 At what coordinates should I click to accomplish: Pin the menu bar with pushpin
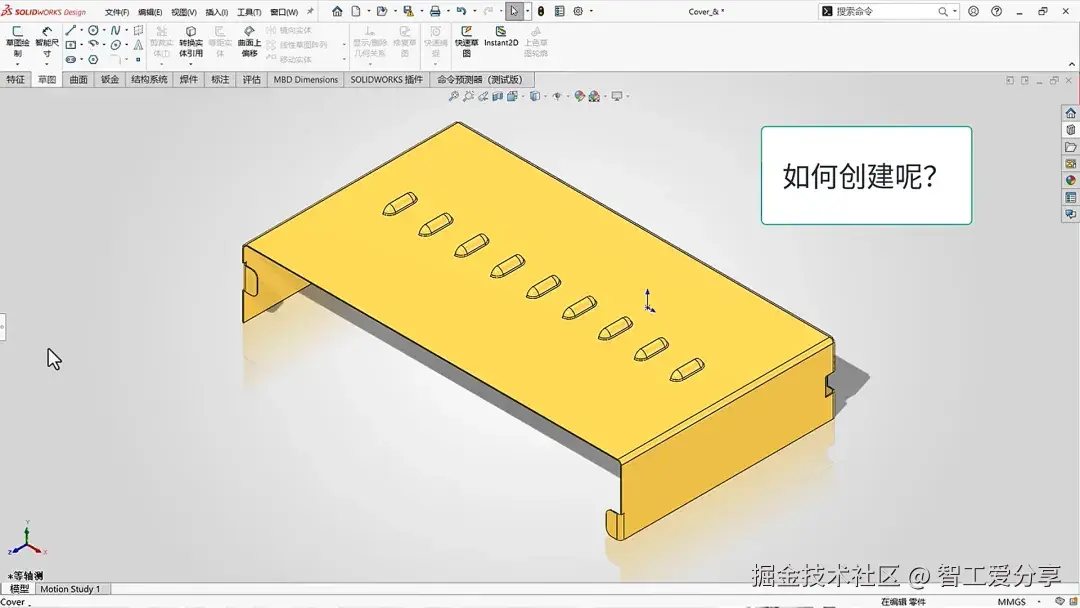(310, 11)
